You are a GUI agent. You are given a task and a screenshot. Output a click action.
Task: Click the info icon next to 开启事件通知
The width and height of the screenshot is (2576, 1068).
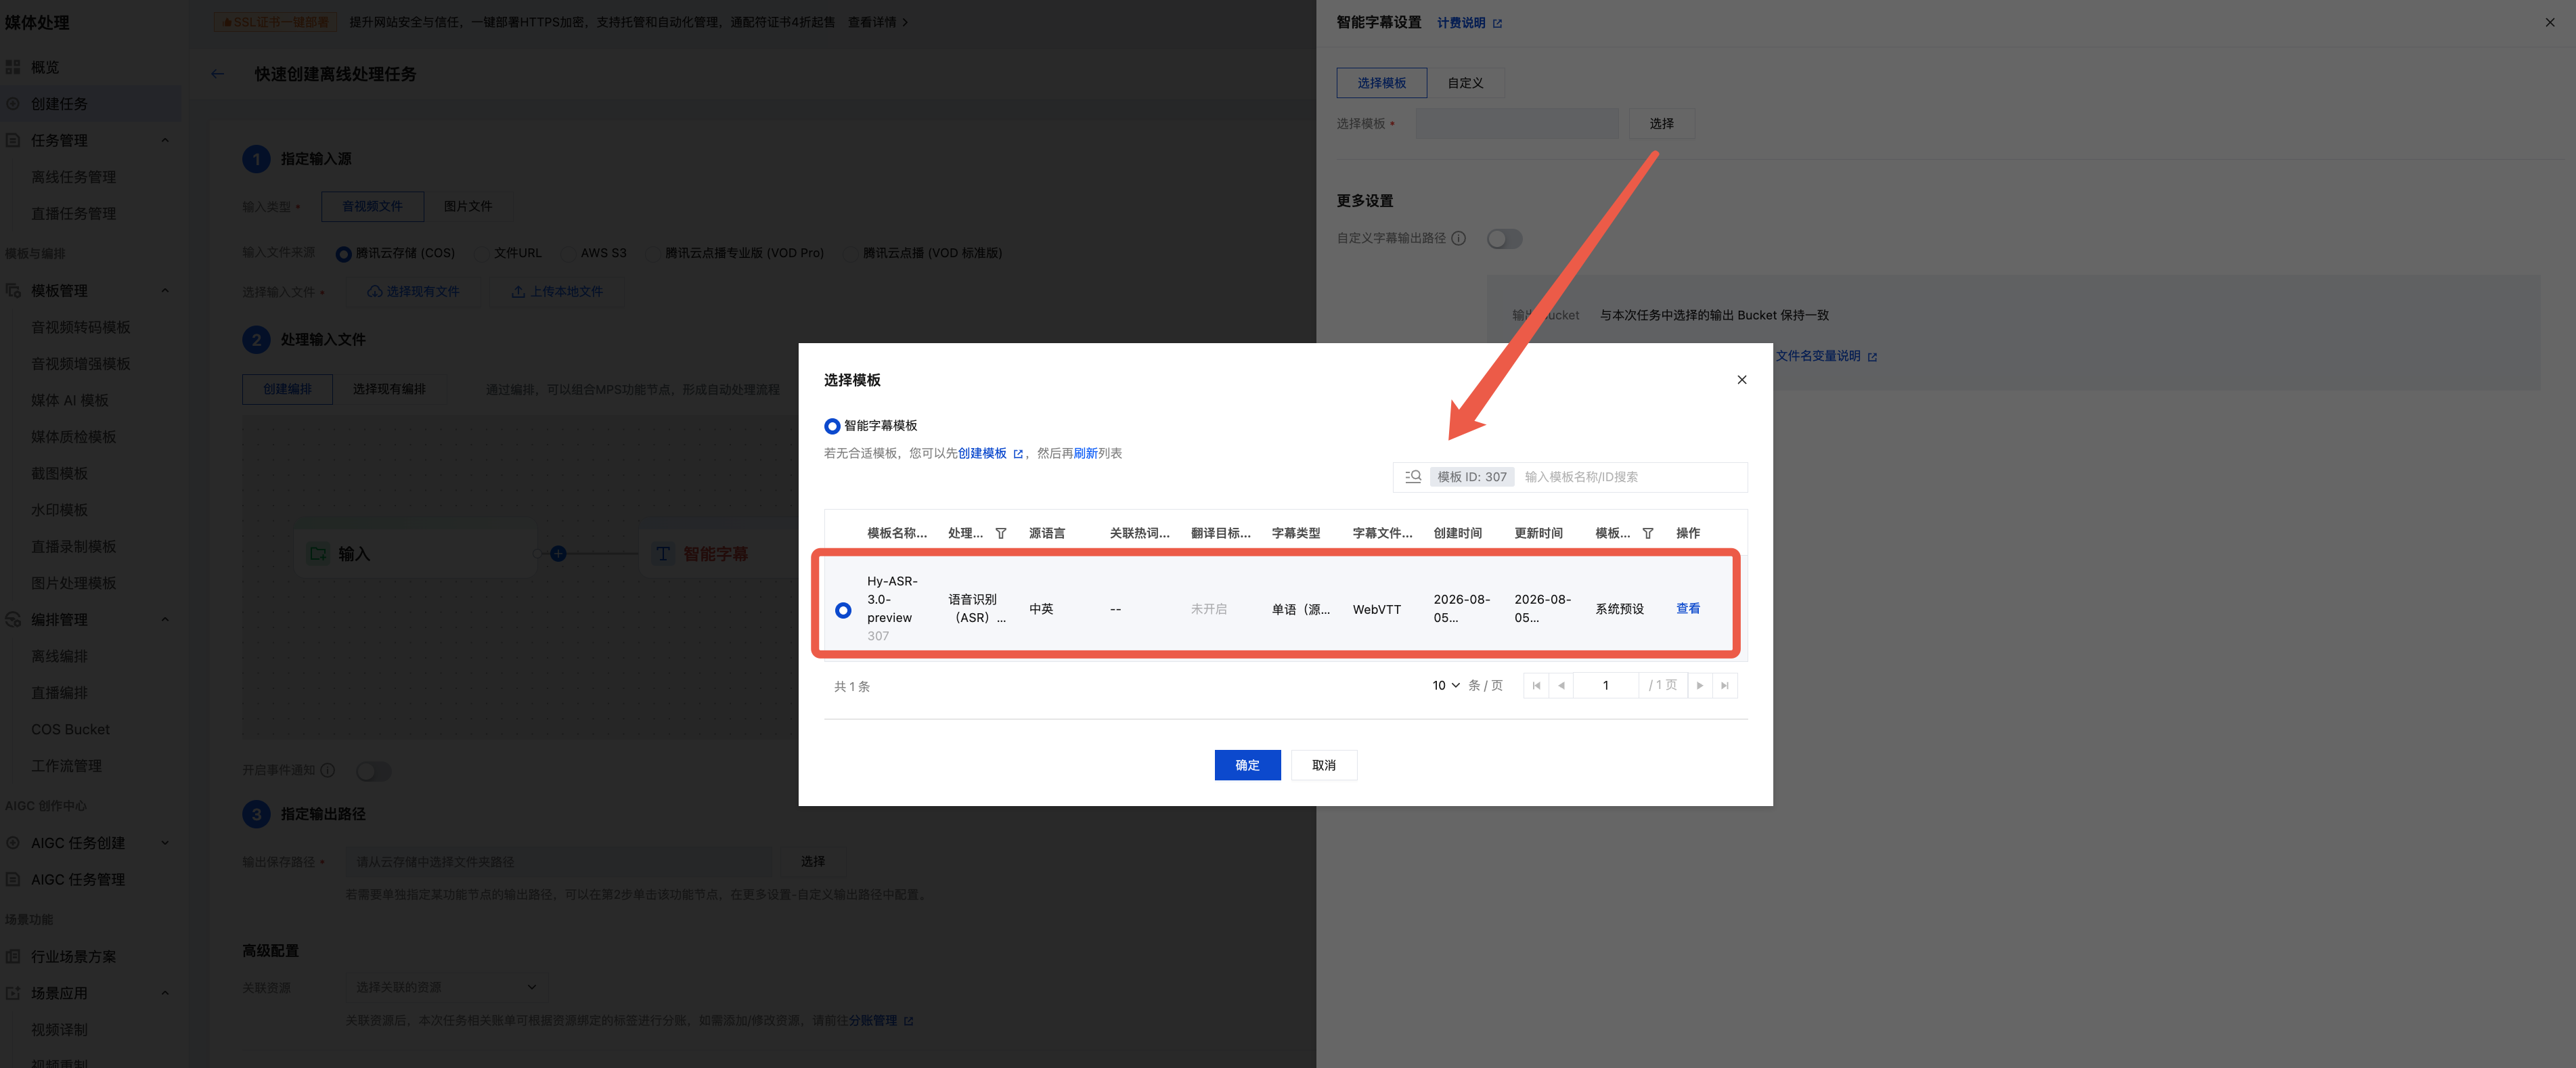click(x=328, y=770)
